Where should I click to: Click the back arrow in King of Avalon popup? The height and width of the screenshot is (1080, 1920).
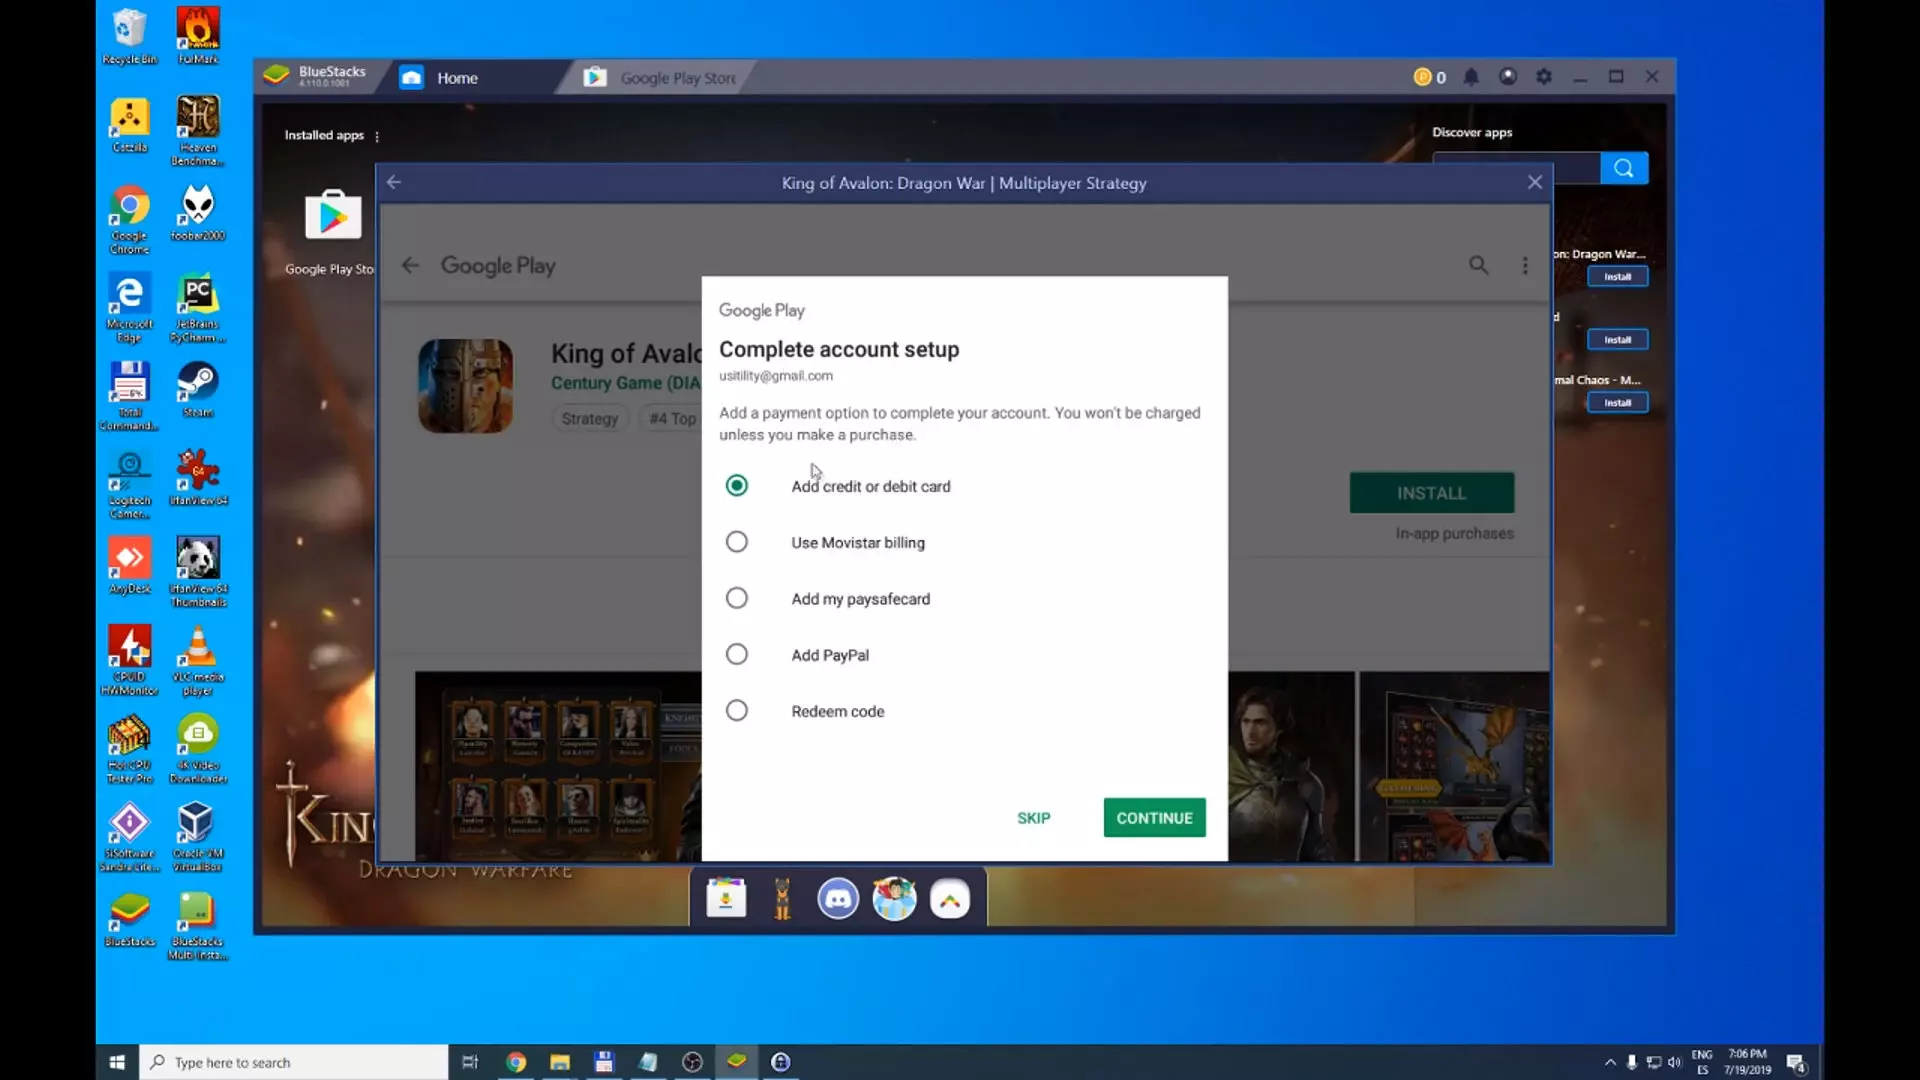[x=394, y=182]
